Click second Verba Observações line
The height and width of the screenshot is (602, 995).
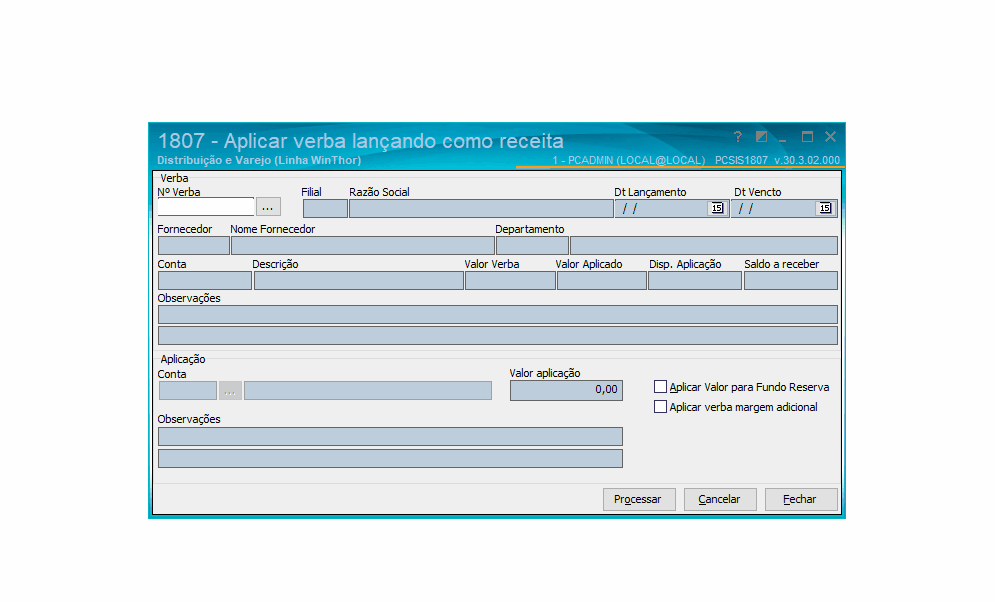tap(498, 336)
